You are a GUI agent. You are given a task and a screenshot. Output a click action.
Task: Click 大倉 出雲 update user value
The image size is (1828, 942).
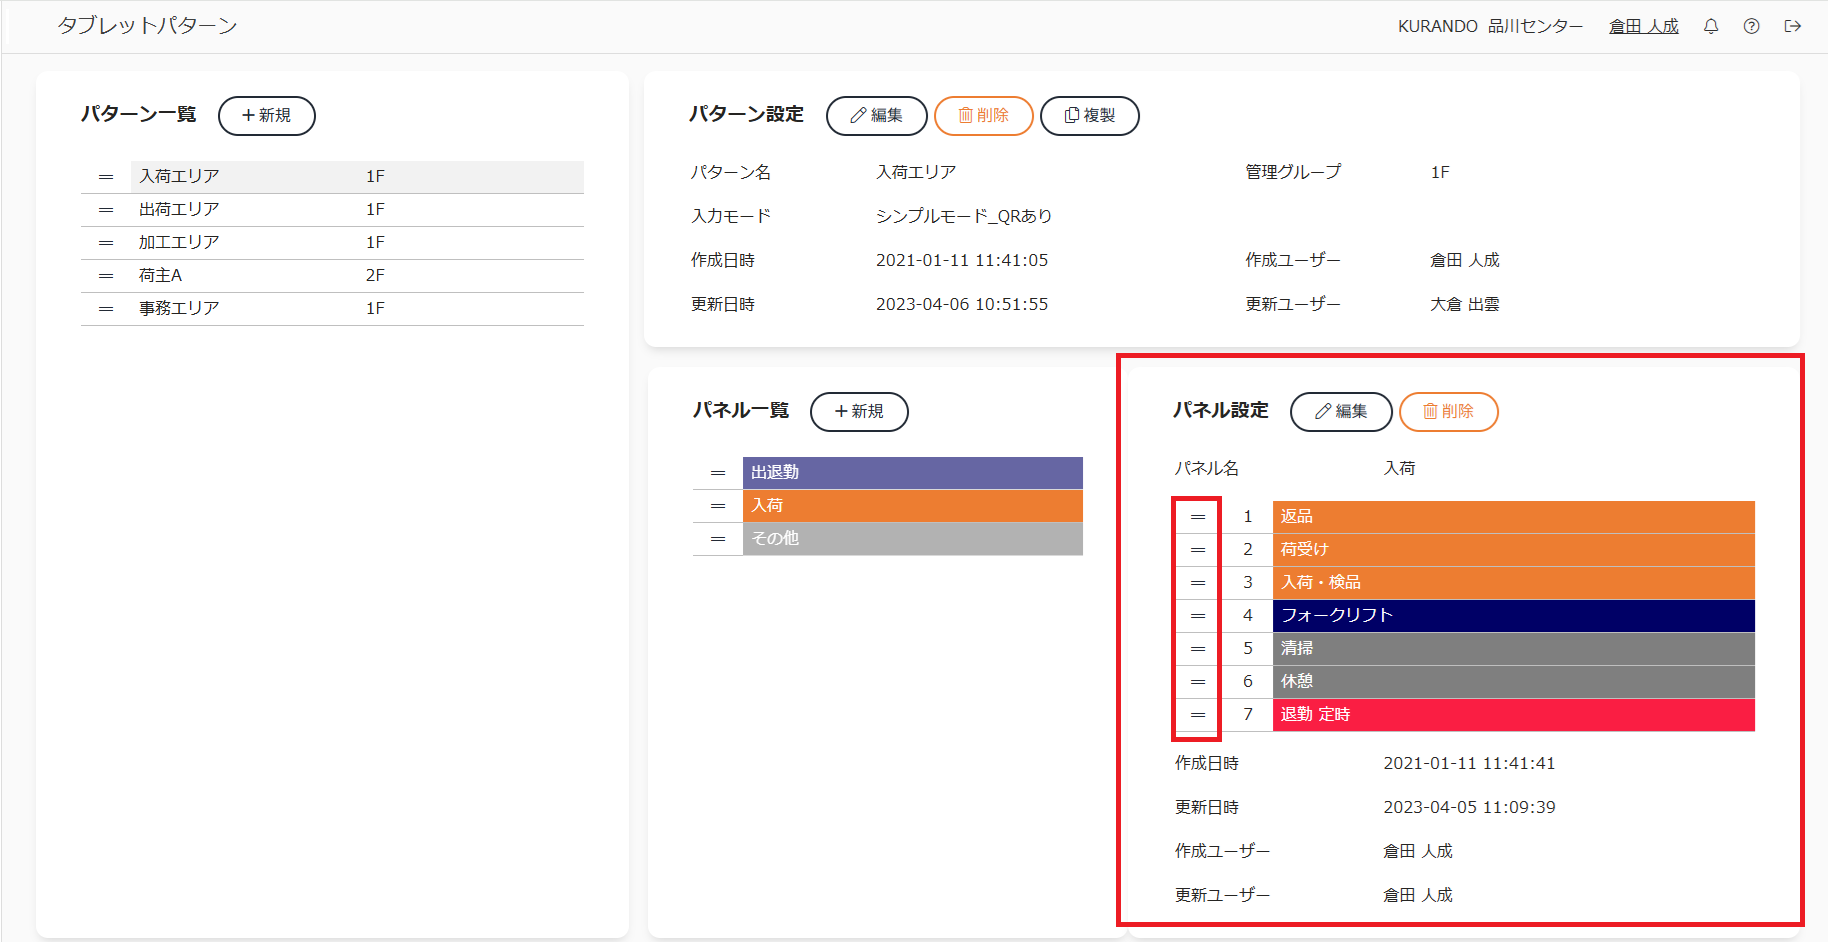(x=1465, y=305)
